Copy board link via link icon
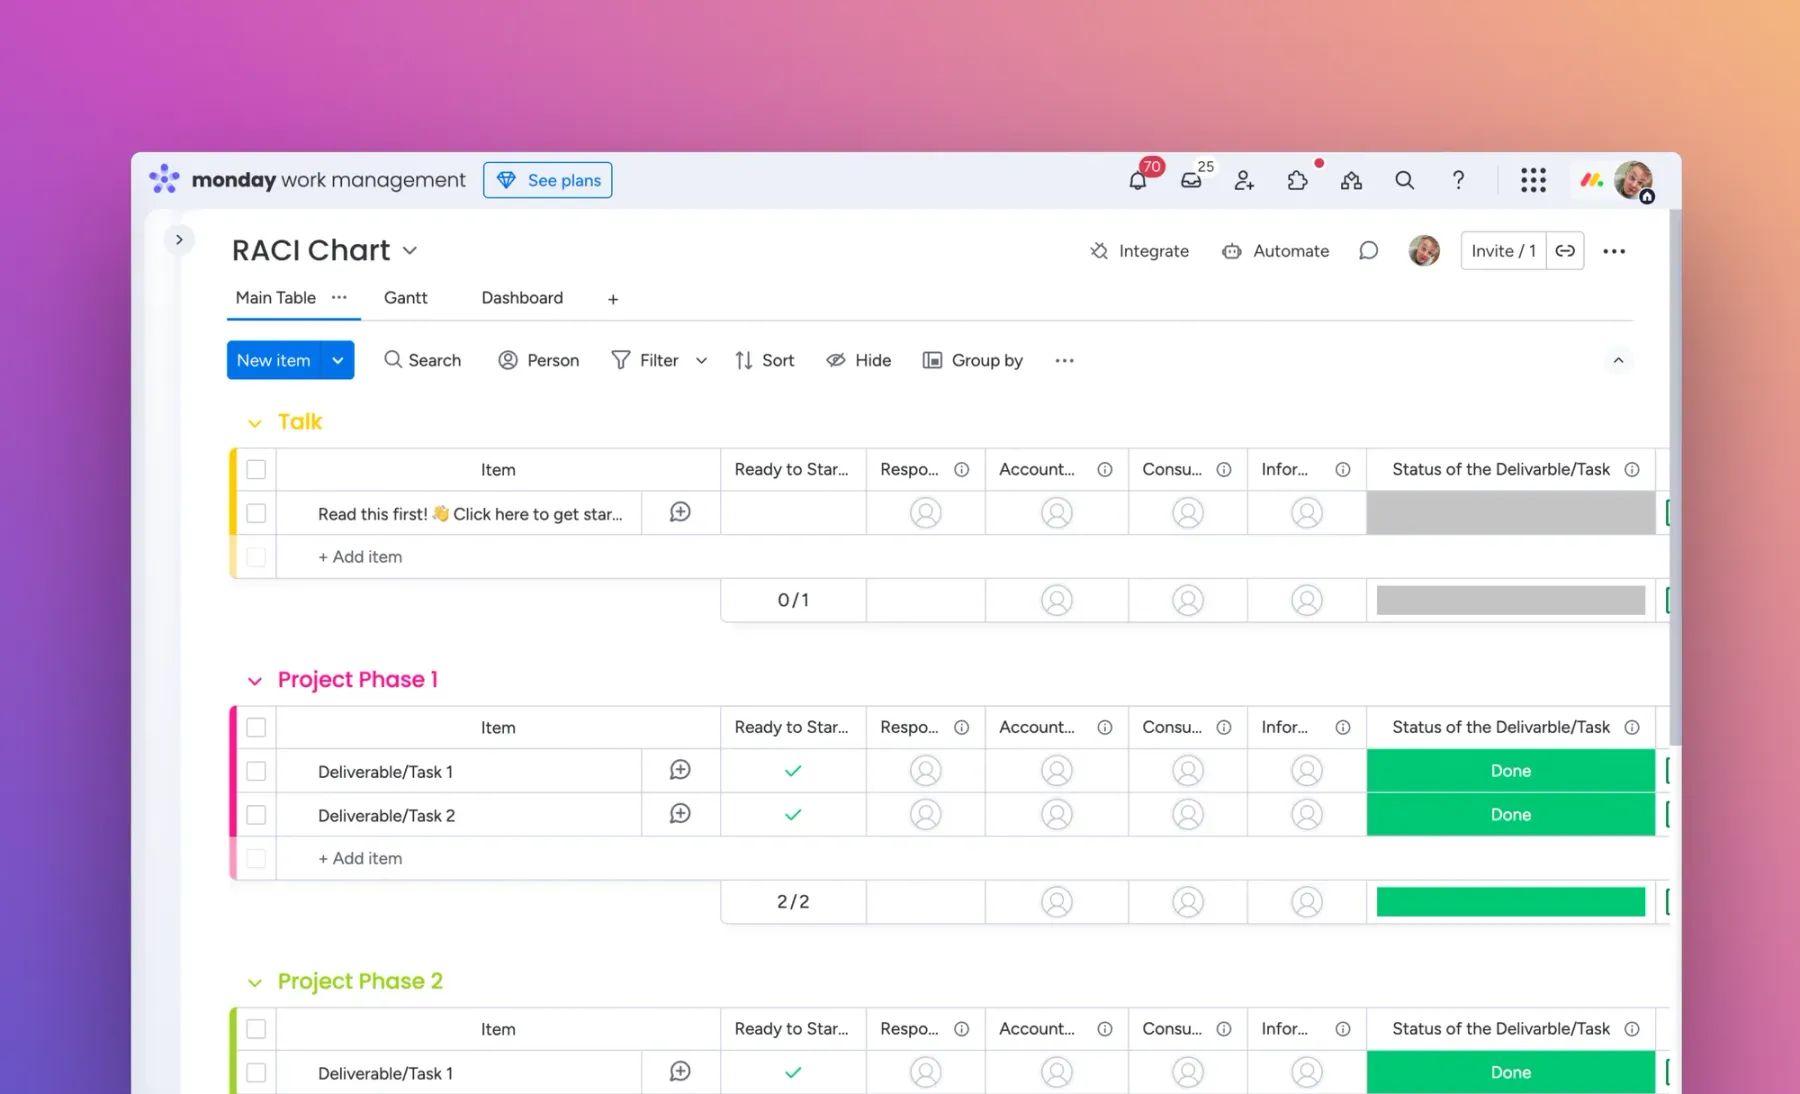1800x1094 pixels. [1565, 251]
